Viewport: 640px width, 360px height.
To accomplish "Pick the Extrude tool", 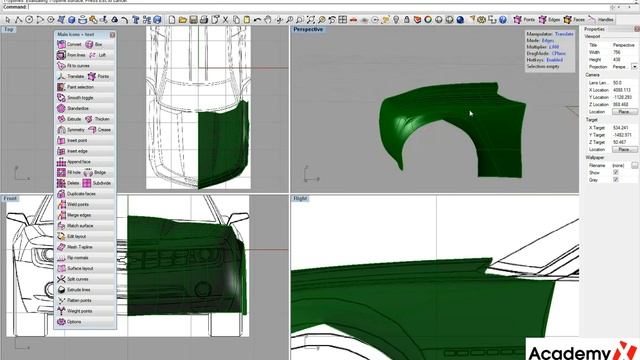I will [x=70, y=119].
